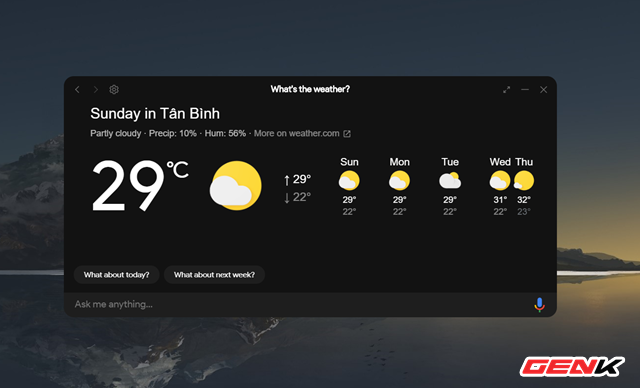Select Wednesday's forecast icon
The height and width of the screenshot is (388, 640).
500,181
